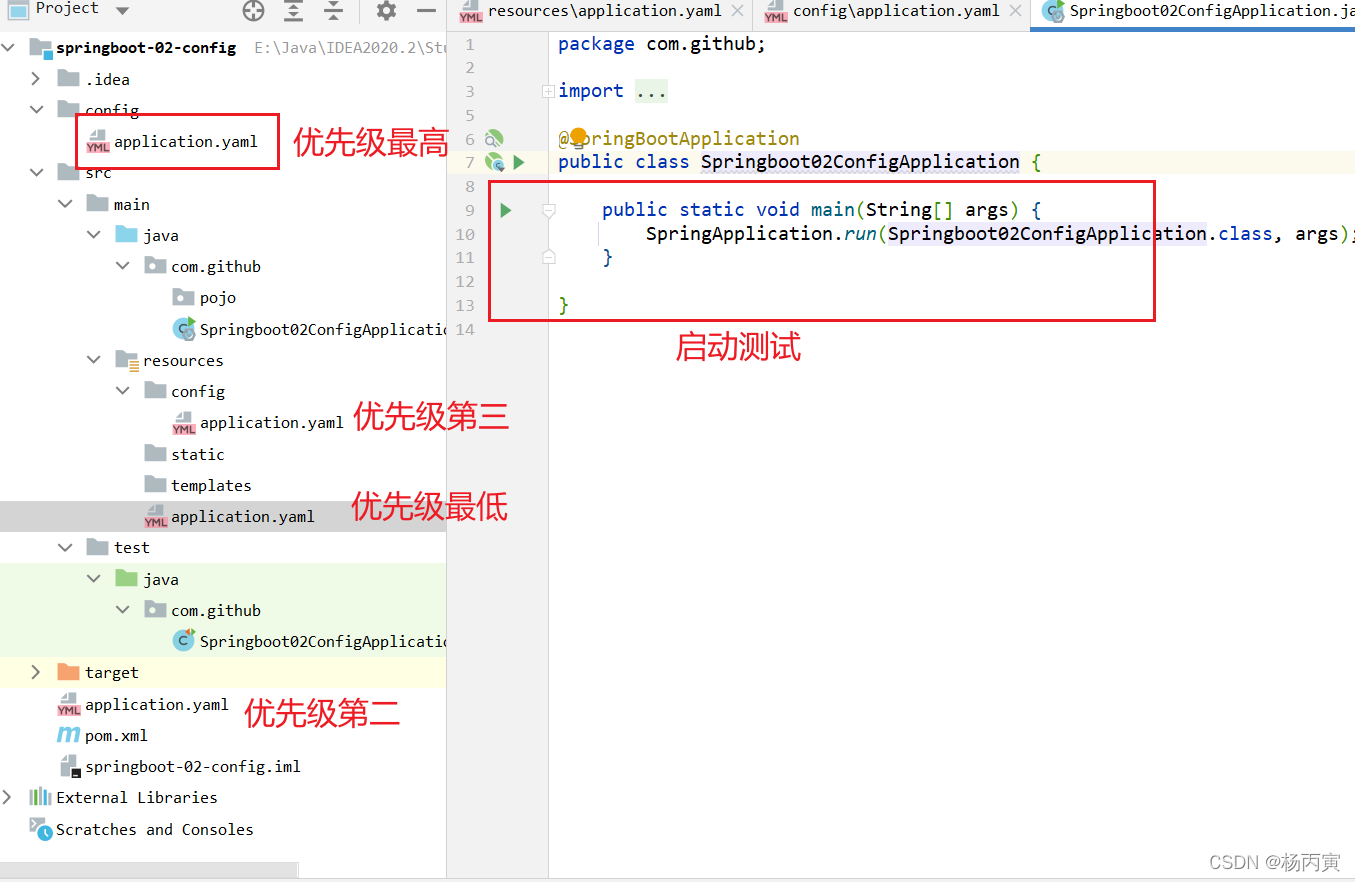Click the green test java folder icon

[x=126, y=578]
